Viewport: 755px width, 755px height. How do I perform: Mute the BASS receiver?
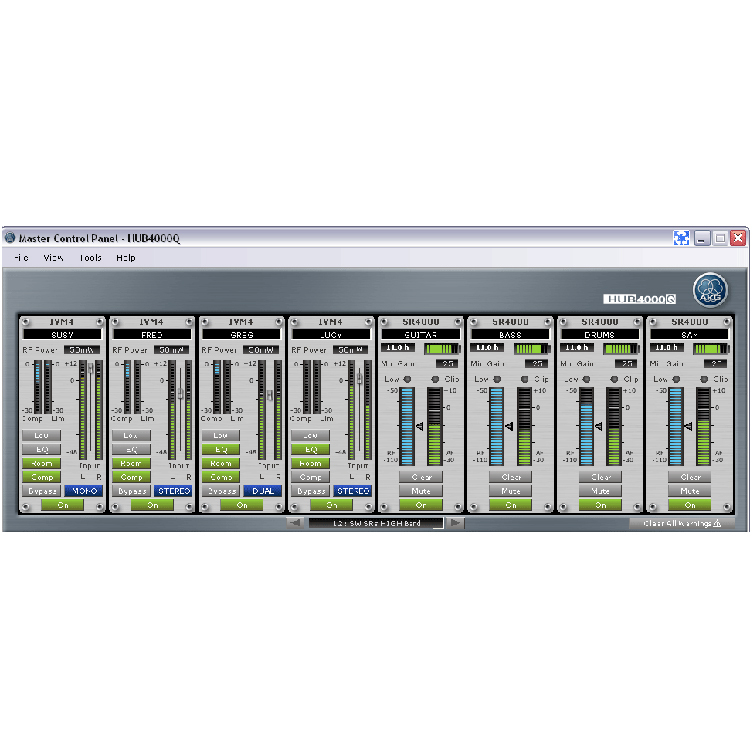coord(510,491)
